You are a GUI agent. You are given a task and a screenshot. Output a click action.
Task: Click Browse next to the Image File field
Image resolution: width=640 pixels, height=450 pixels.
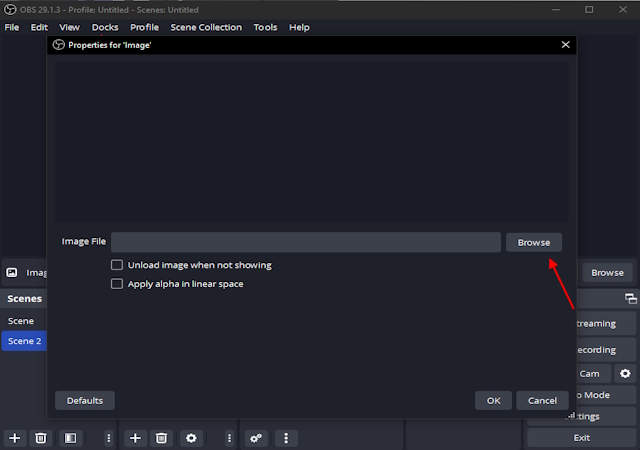click(x=533, y=242)
